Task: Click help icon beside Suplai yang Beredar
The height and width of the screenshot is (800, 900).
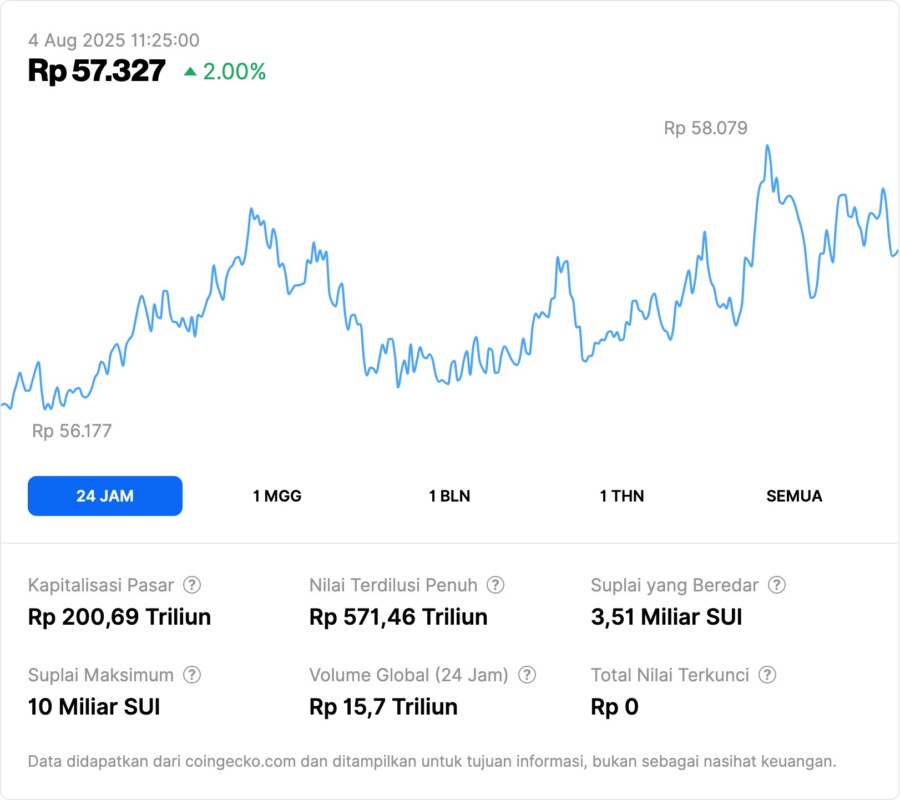Action: [x=776, y=585]
